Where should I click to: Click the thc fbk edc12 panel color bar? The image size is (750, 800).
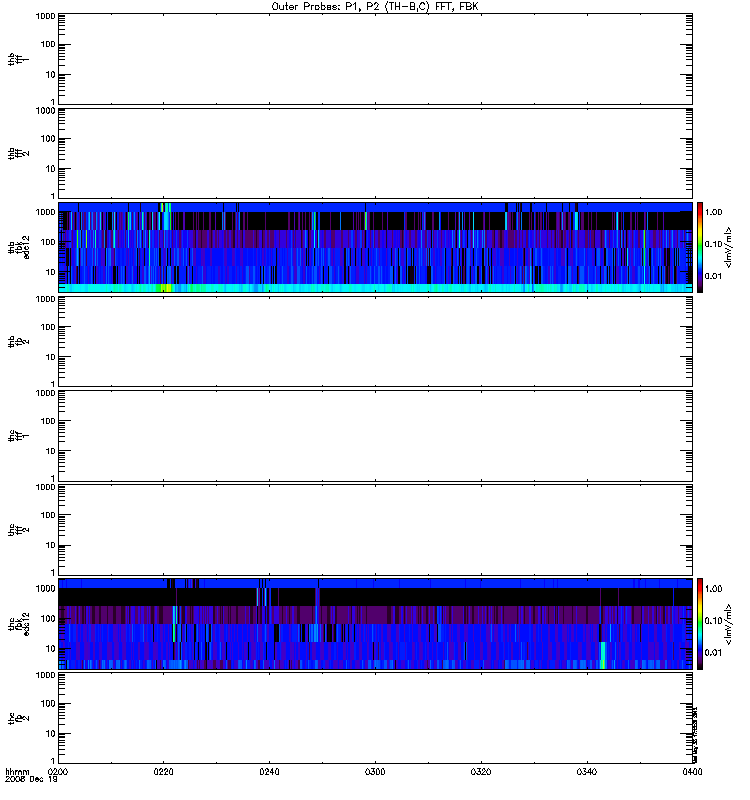click(700, 623)
